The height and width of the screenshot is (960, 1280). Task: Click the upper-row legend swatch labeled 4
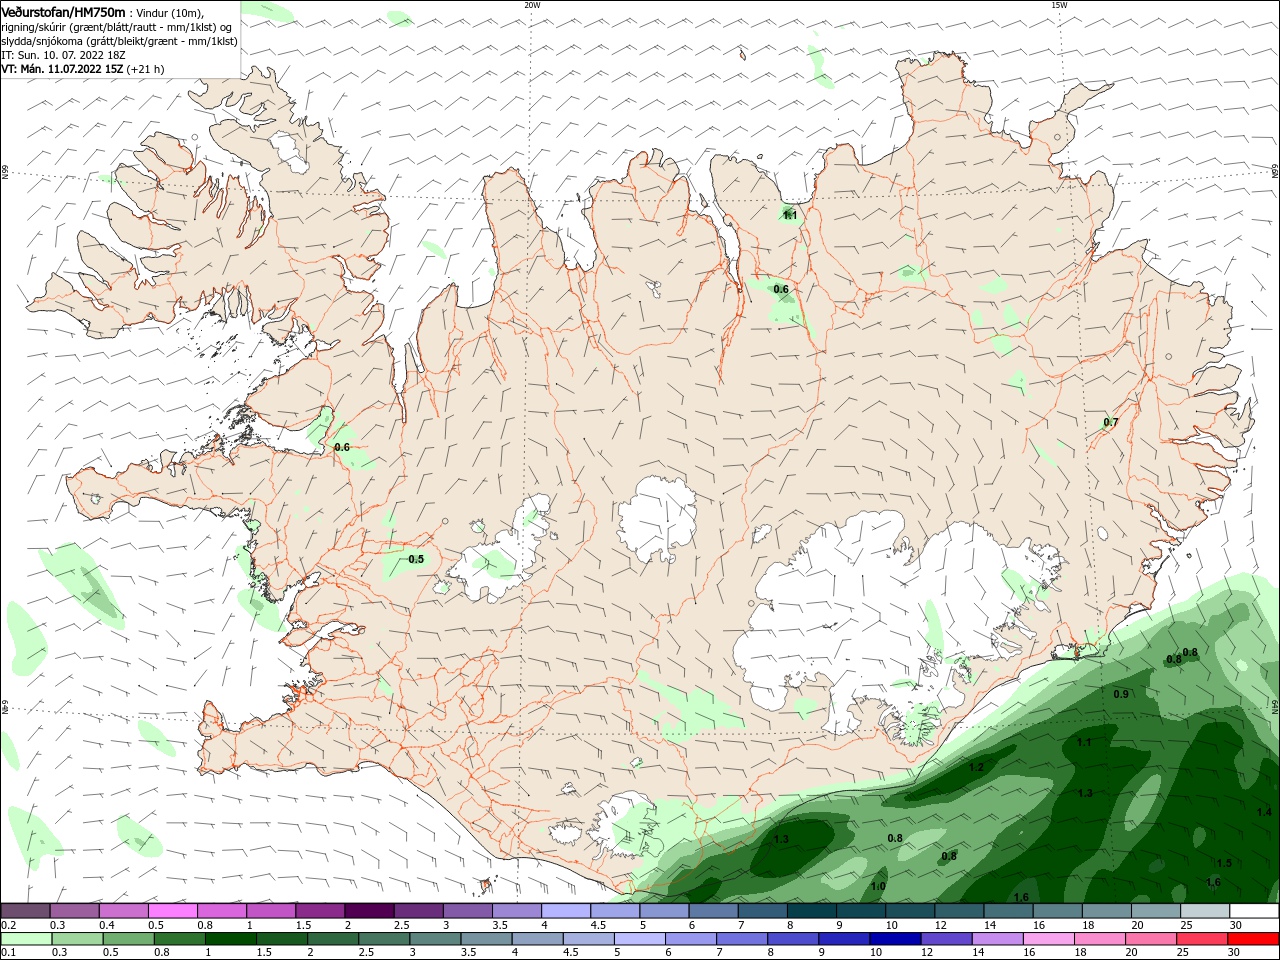[x=565, y=910]
